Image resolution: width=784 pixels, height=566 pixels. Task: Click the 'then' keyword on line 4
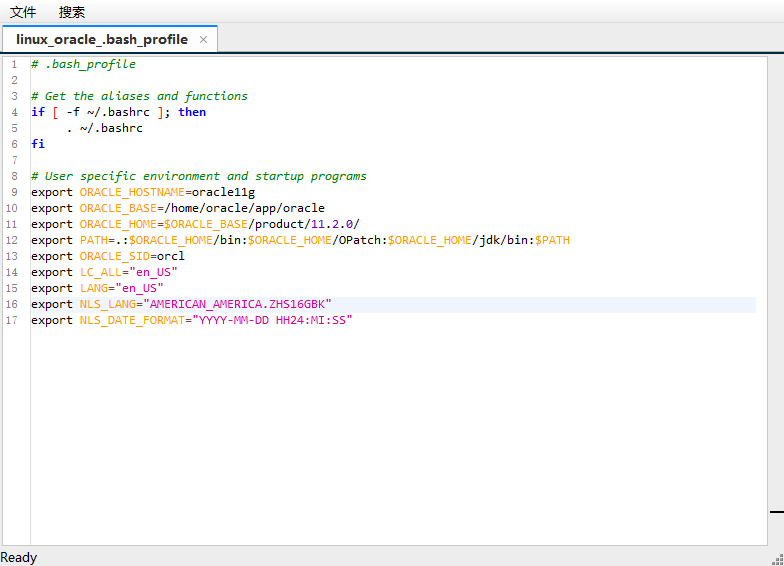pos(192,112)
